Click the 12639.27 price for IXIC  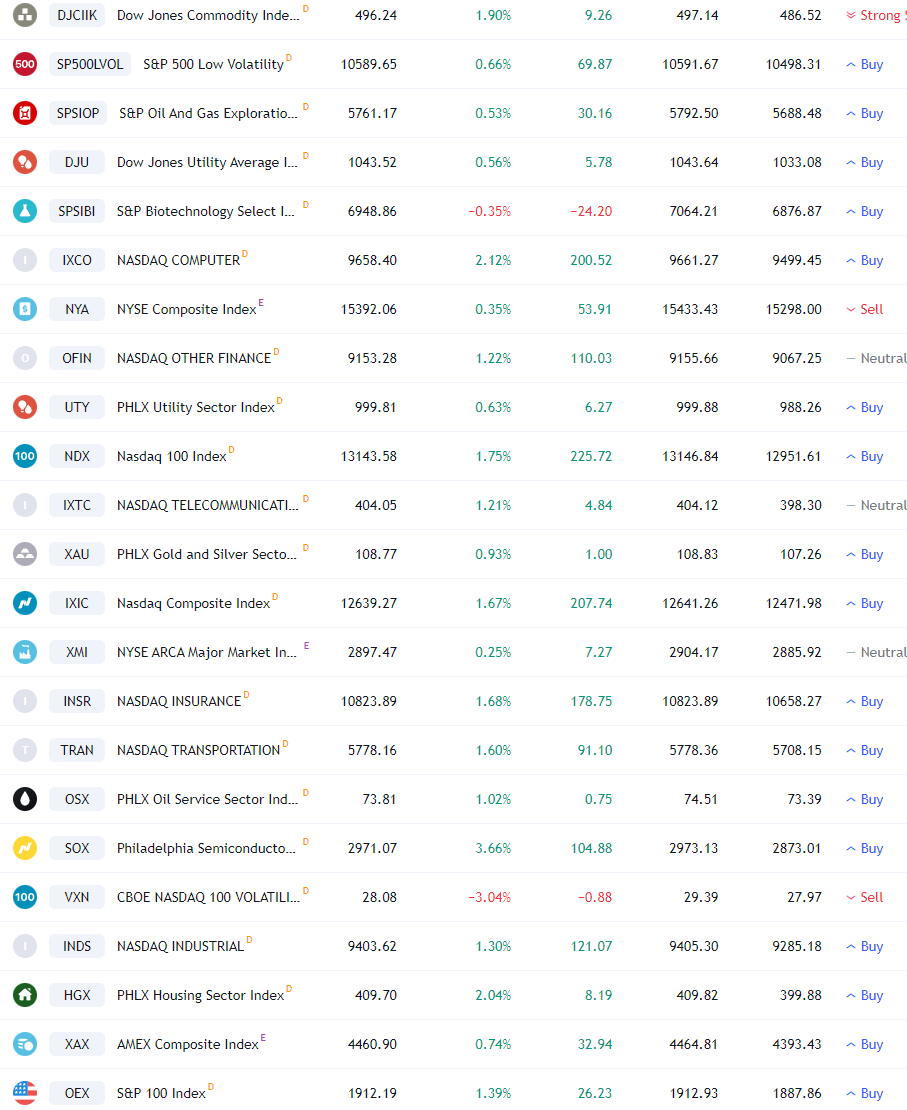[369, 603]
